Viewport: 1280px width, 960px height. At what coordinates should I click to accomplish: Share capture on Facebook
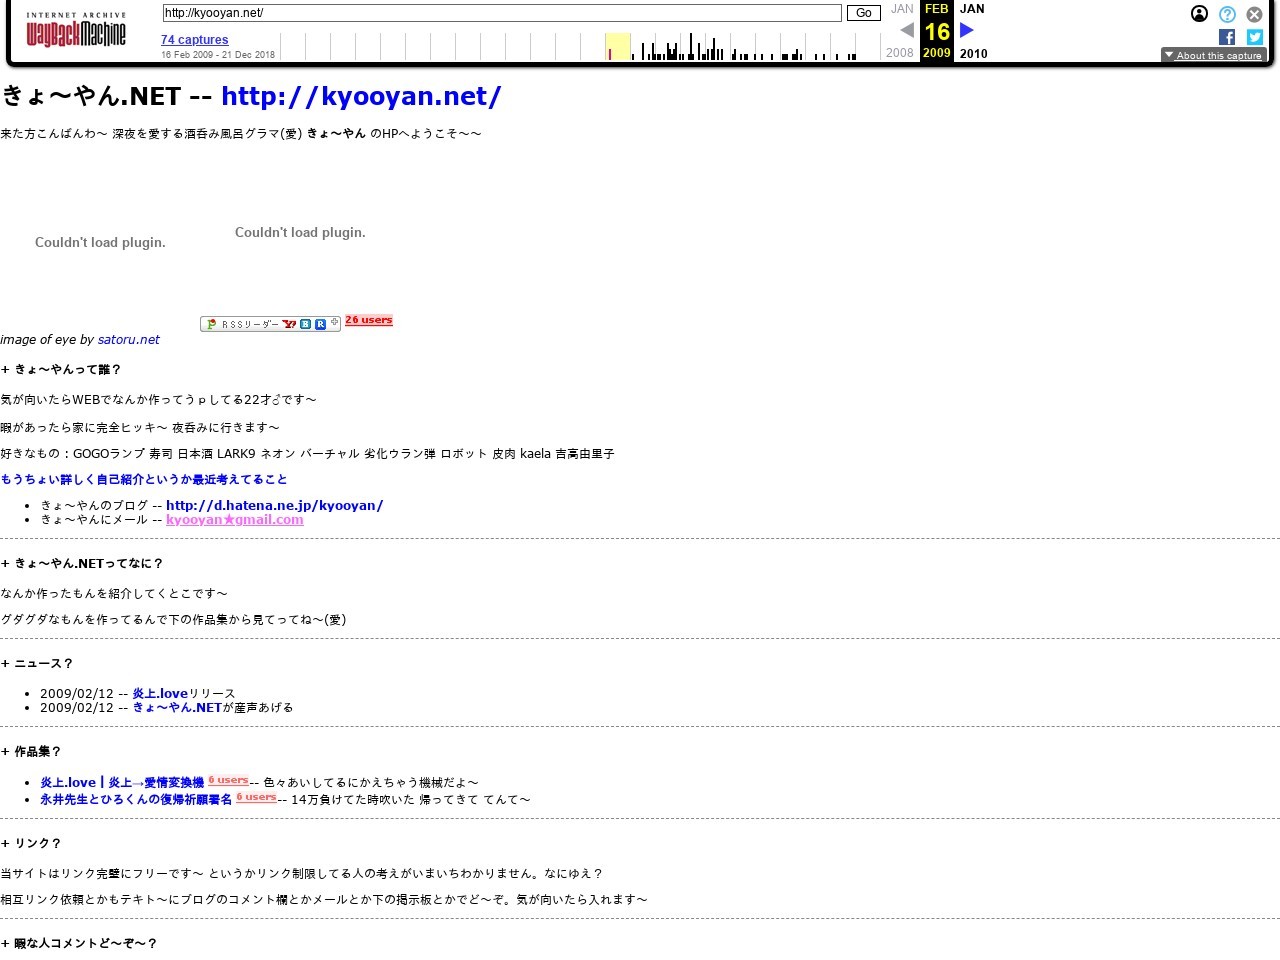[x=1227, y=37]
